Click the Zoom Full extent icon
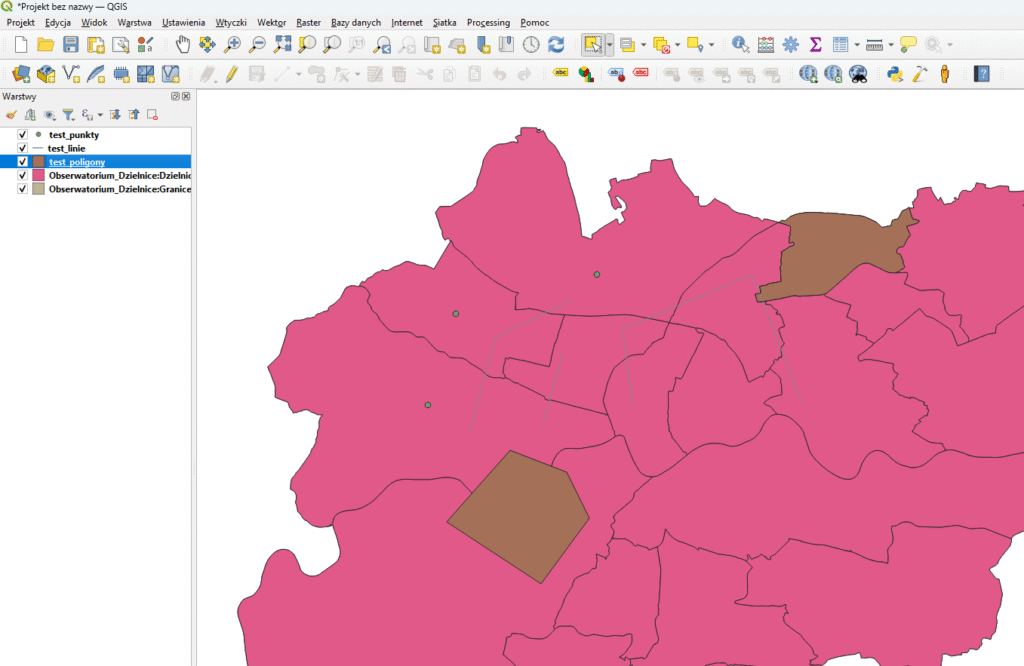The width and height of the screenshot is (1024, 666). click(x=282, y=44)
